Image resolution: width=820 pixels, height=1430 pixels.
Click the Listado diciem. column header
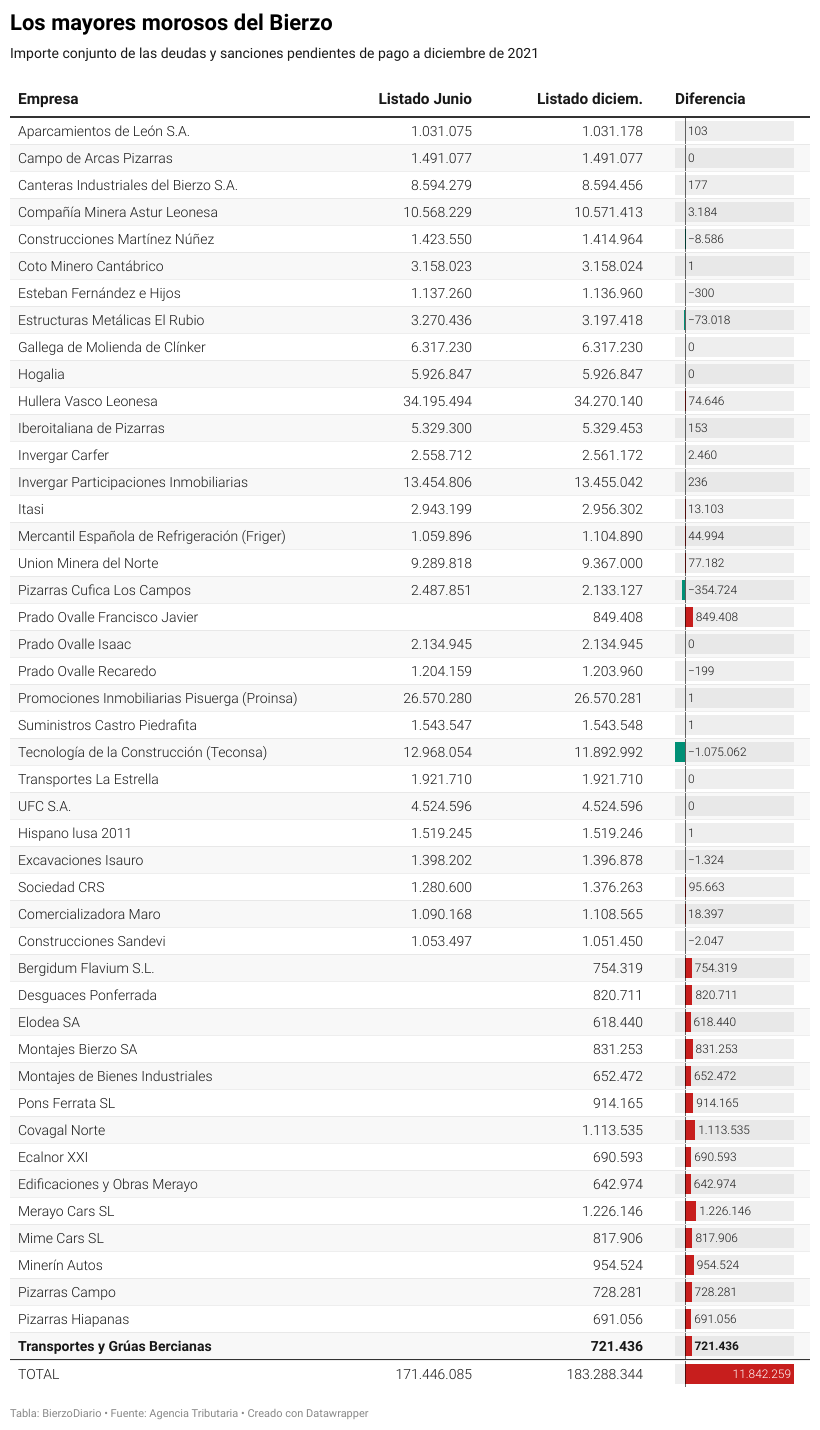(590, 98)
